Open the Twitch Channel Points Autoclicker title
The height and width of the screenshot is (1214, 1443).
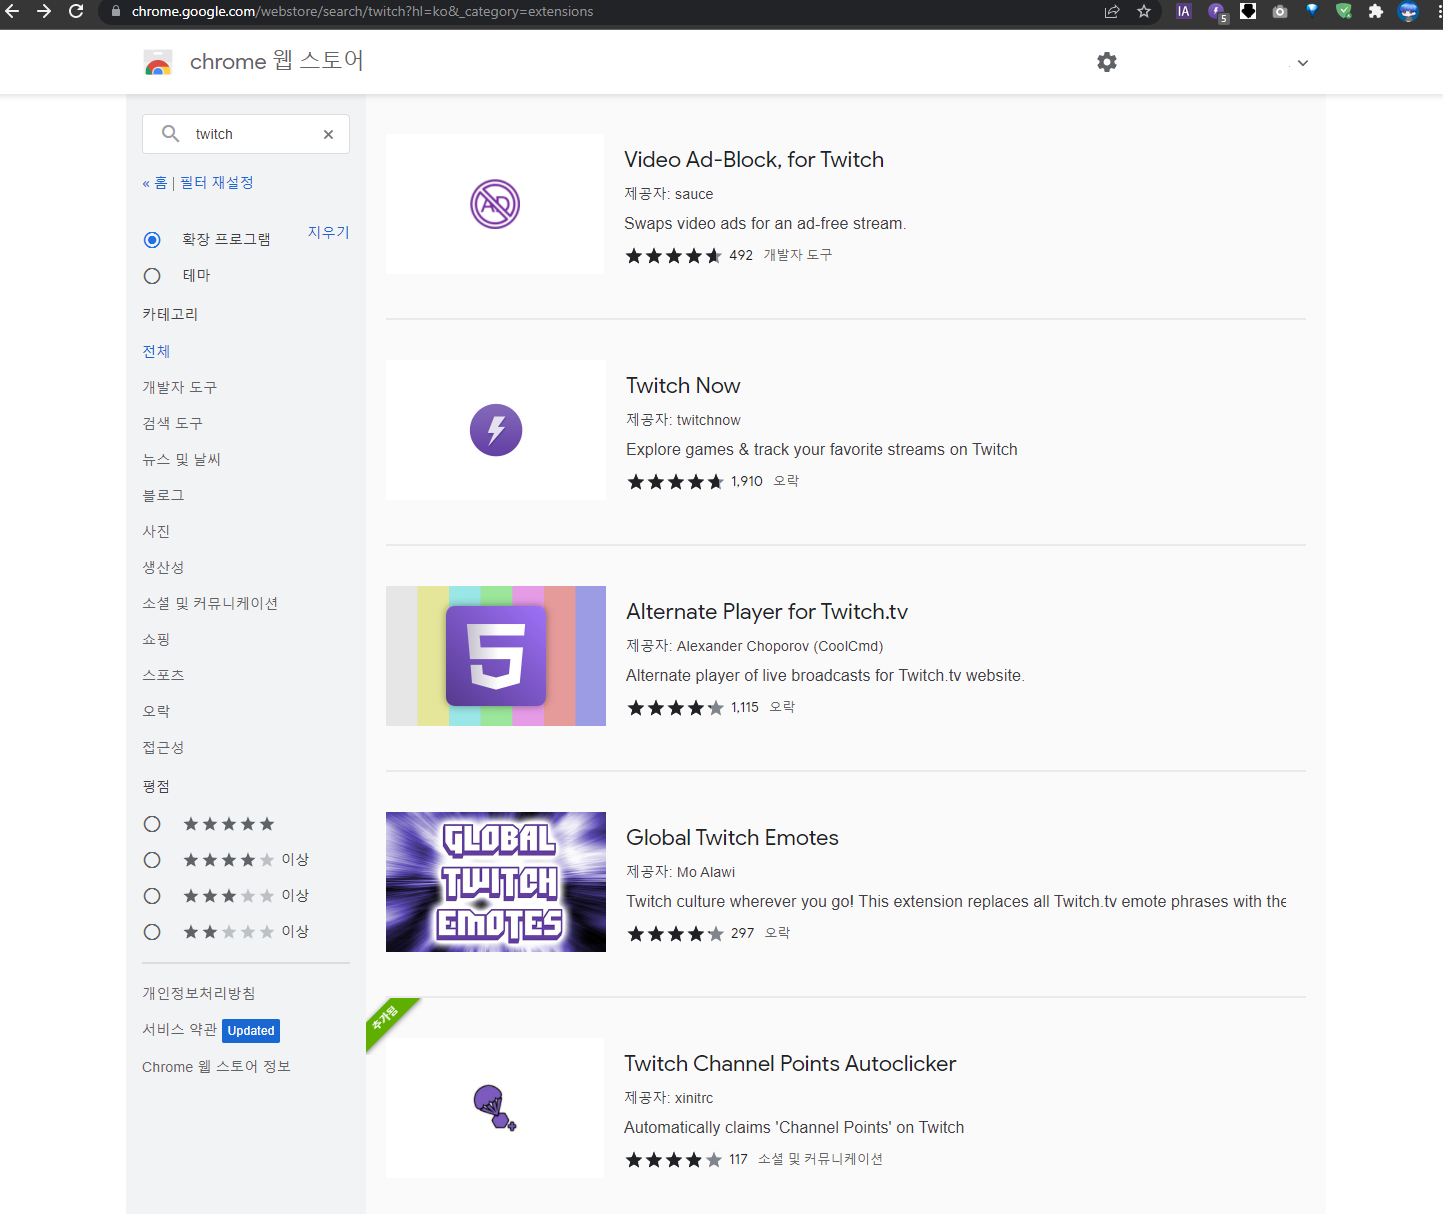click(790, 1064)
